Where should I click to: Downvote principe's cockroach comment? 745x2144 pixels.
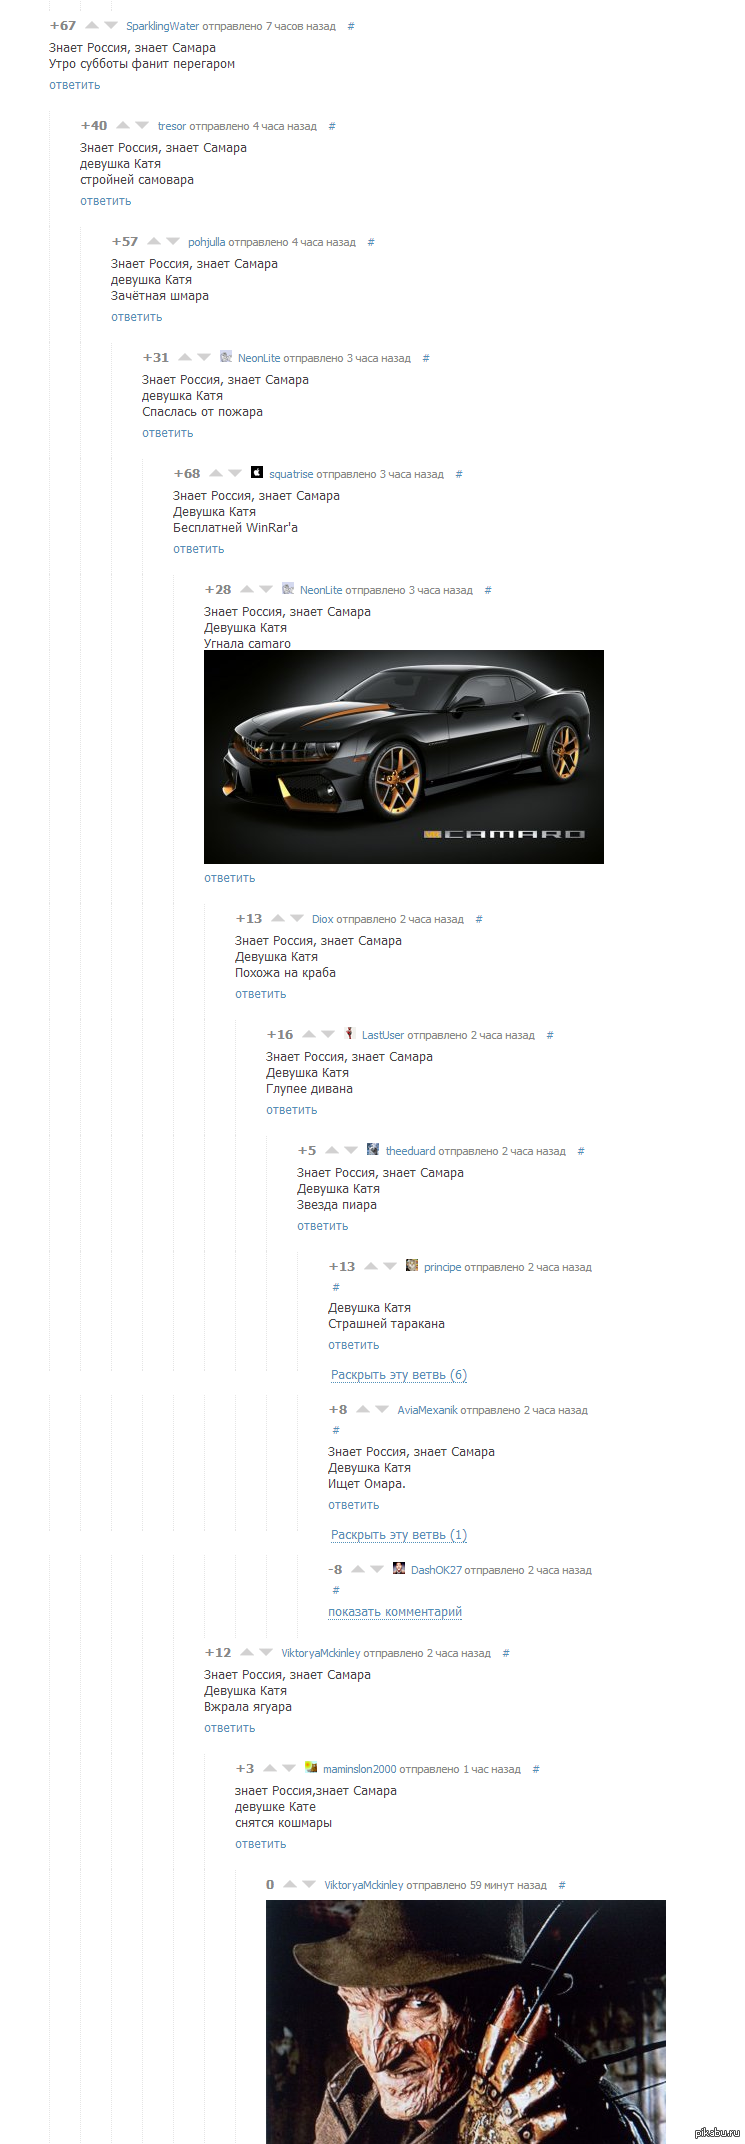(x=390, y=1266)
